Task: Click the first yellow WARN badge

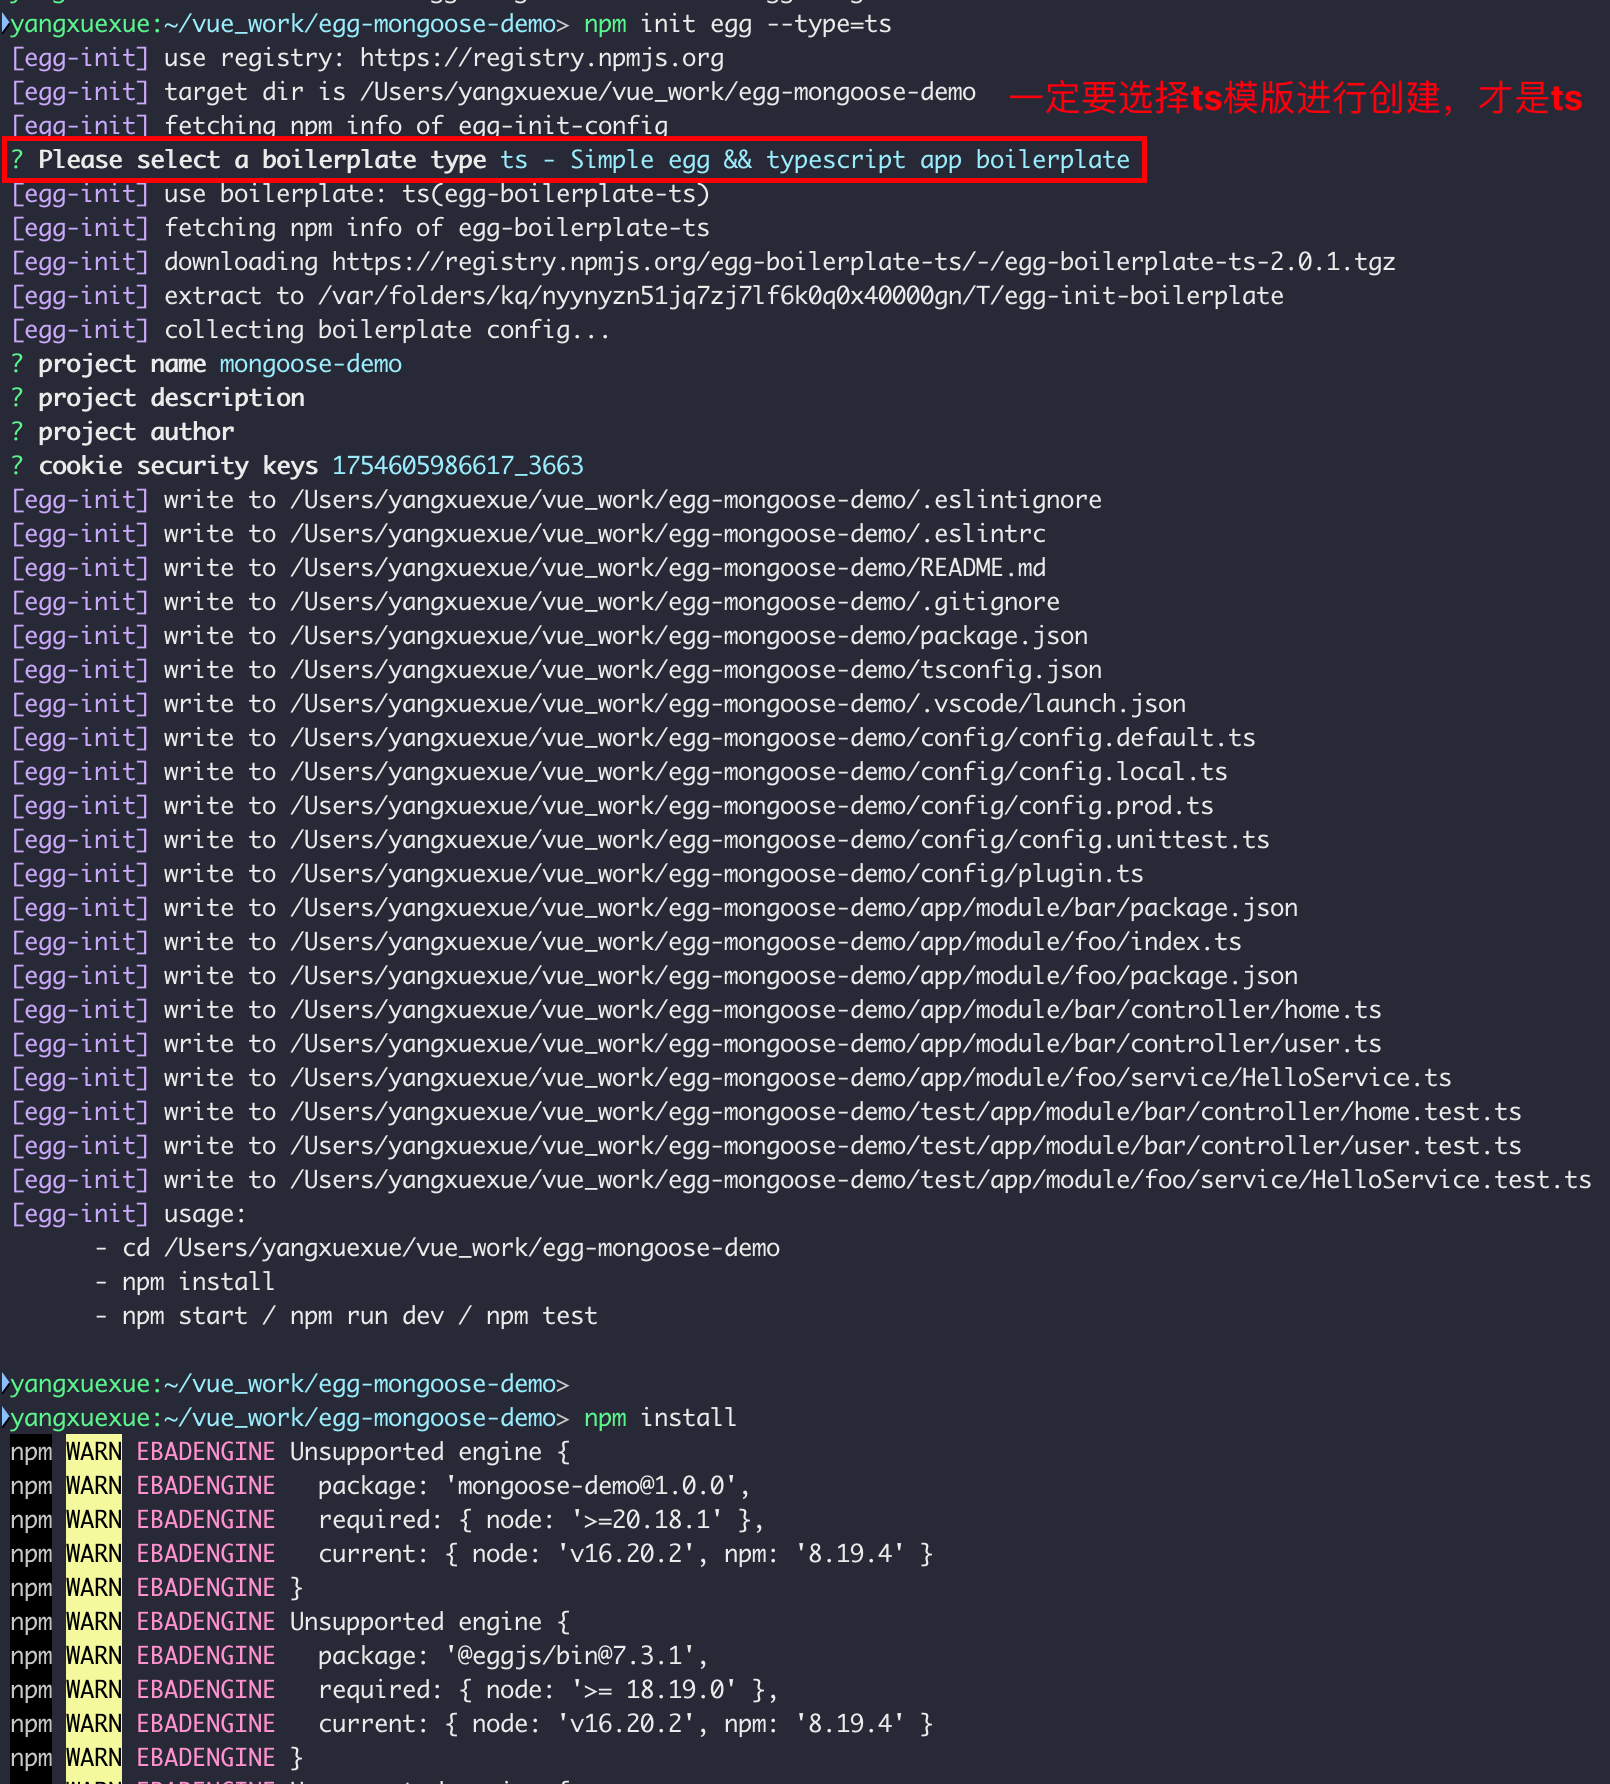Action: click(x=93, y=1452)
